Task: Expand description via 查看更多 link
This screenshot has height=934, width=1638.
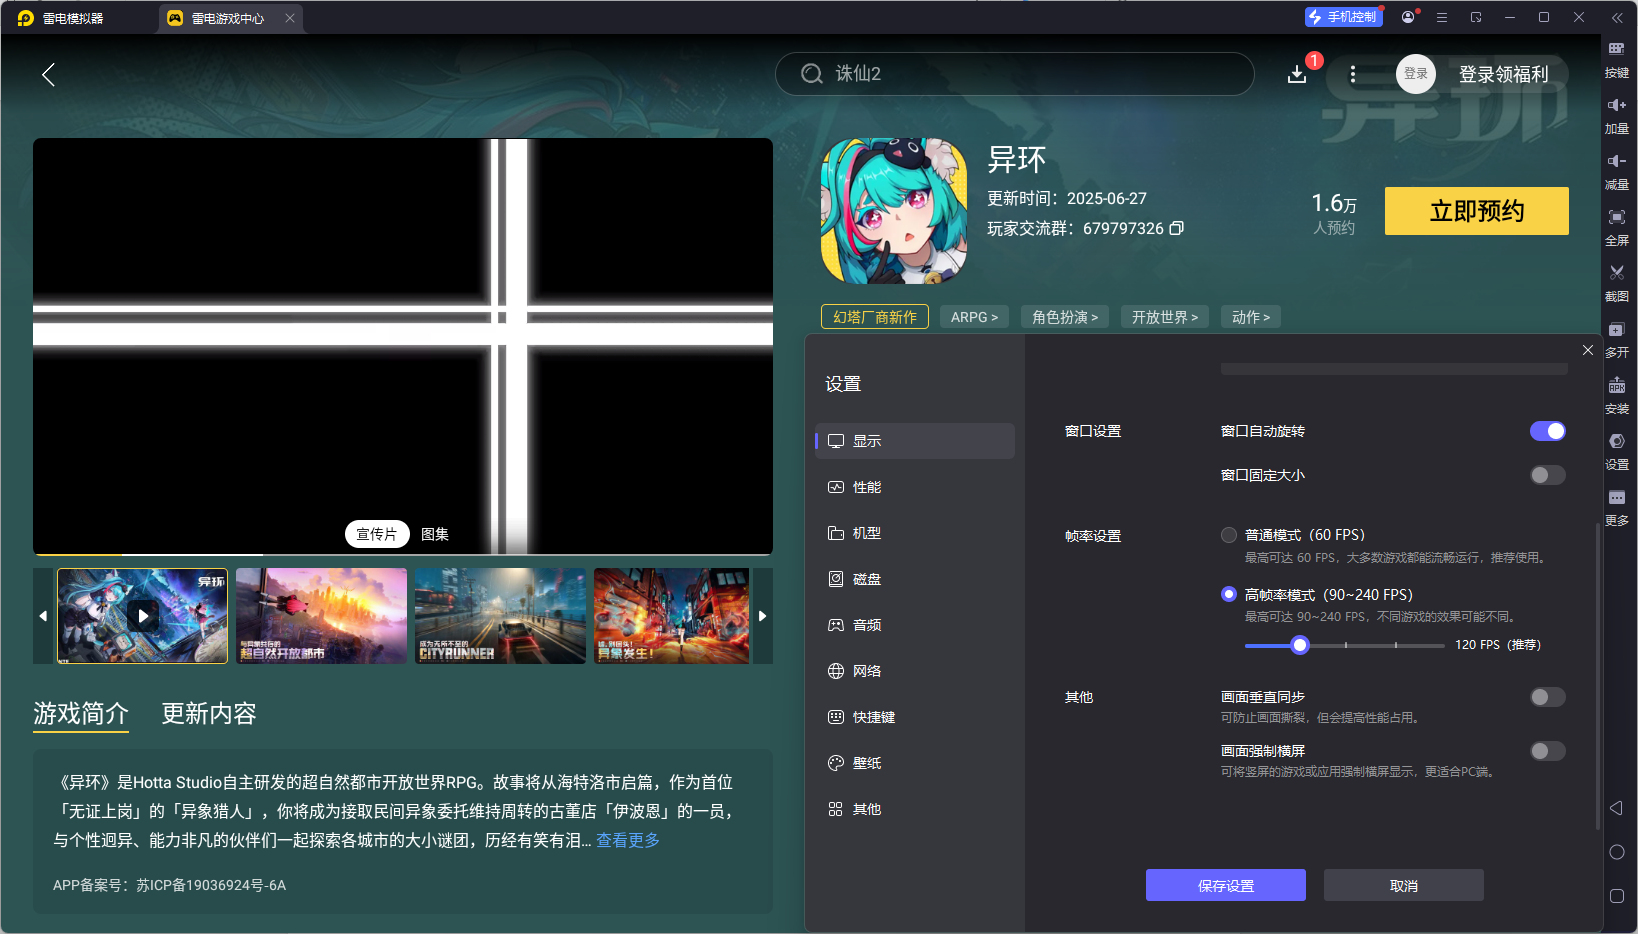Action: coord(628,840)
